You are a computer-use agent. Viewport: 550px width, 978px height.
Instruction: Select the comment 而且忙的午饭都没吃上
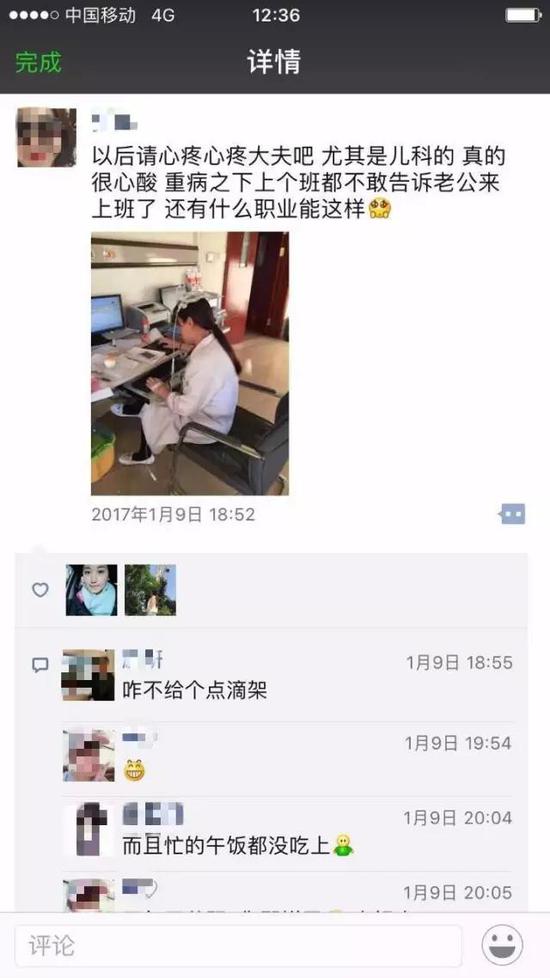[238, 846]
